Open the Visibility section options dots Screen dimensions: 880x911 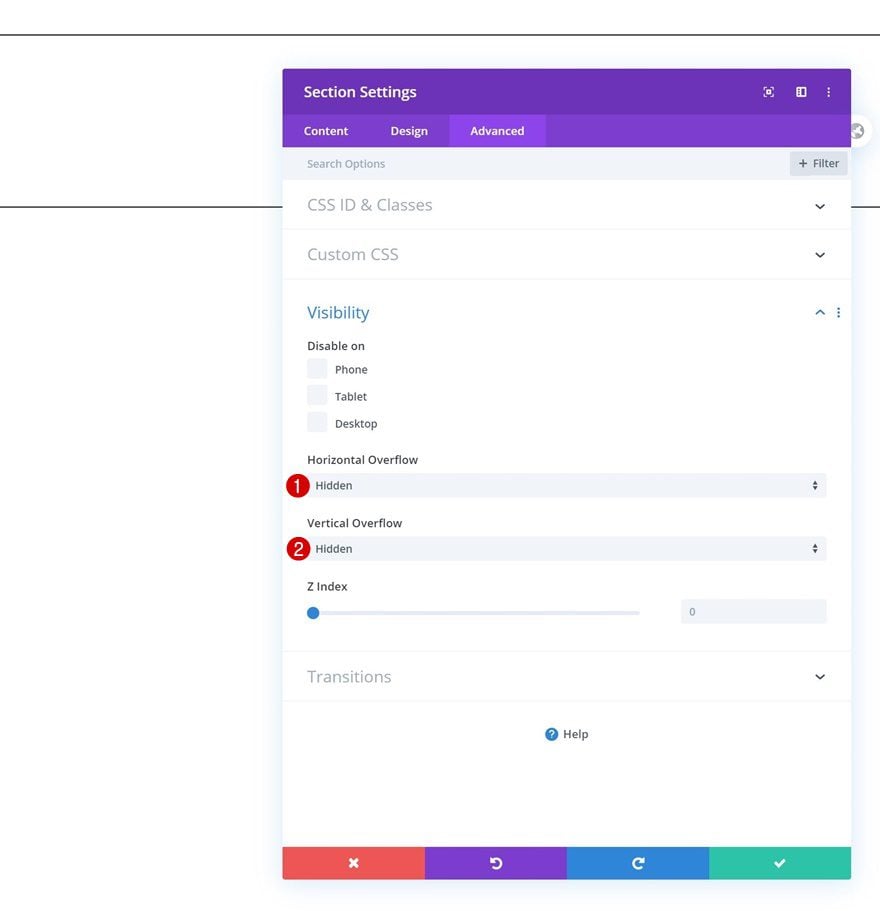pyautogui.click(x=838, y=313)
